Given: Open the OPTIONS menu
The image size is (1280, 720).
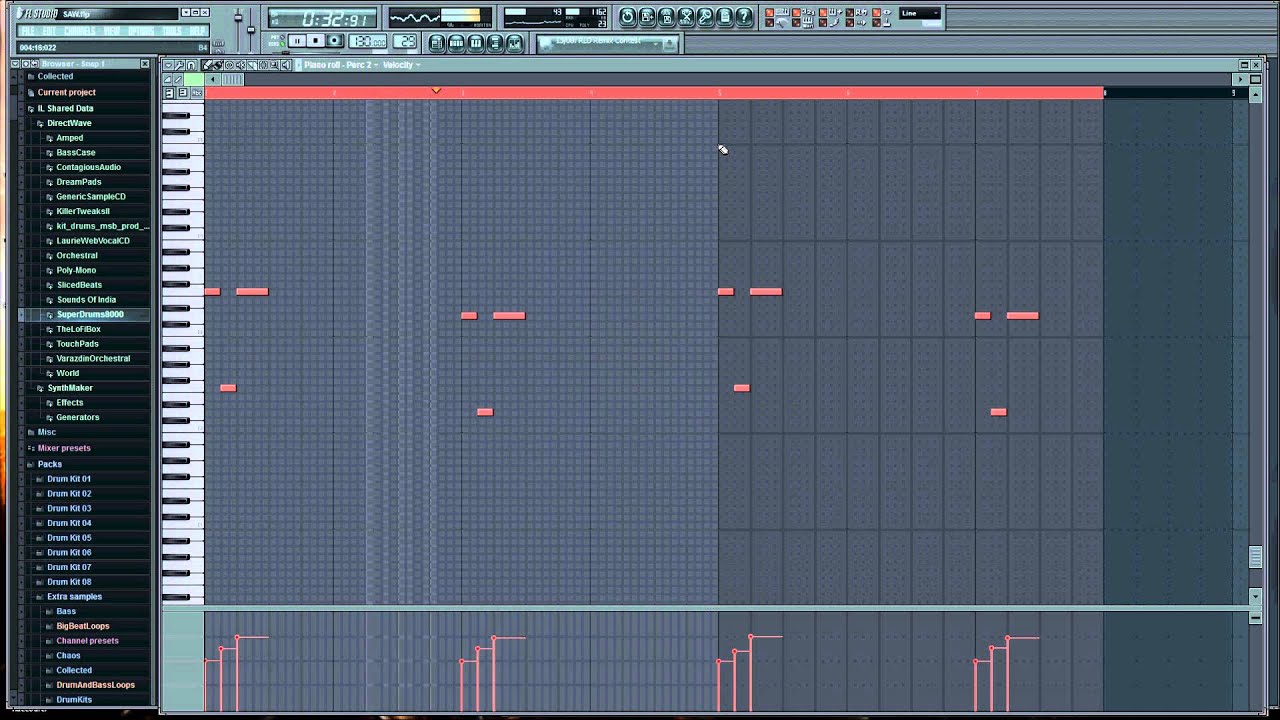Looking at the screenshot, I should (x=141, y=31).
